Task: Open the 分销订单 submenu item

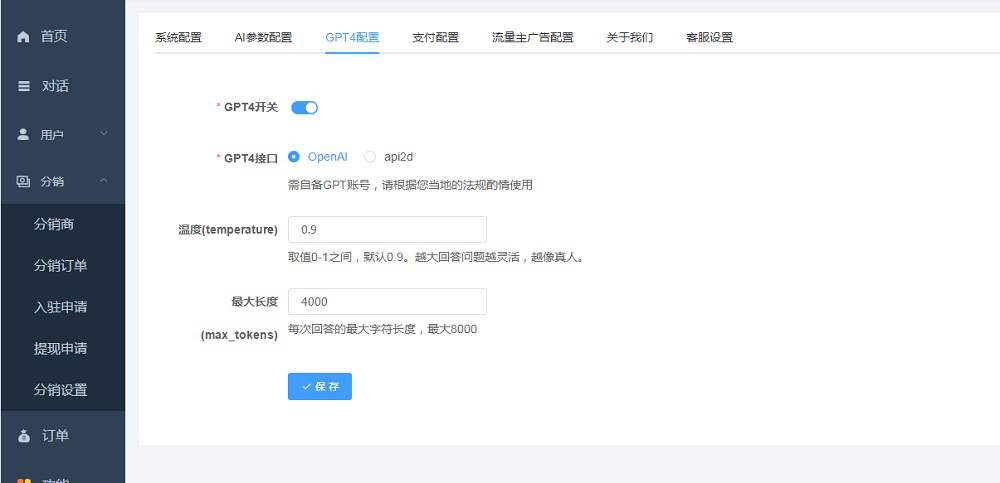Action: coord(62,266)
